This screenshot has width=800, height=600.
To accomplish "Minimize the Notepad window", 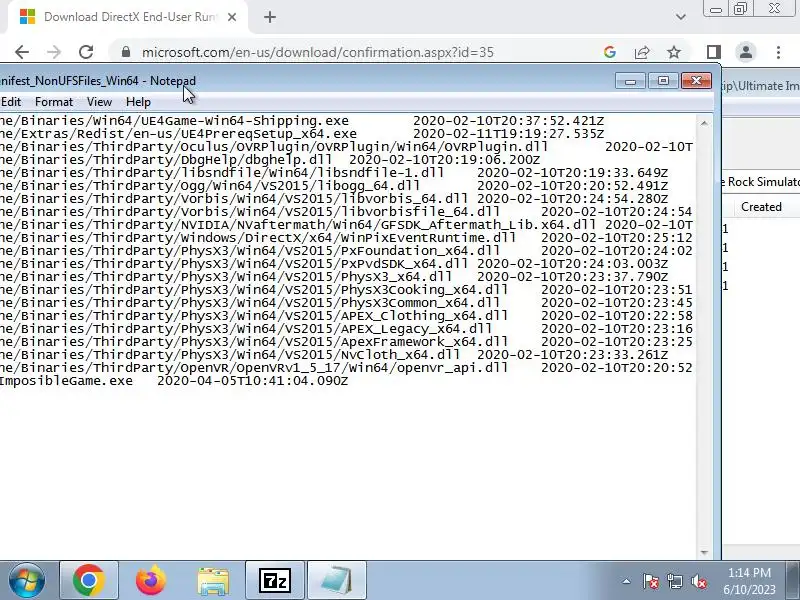I will tap(631, 81).
